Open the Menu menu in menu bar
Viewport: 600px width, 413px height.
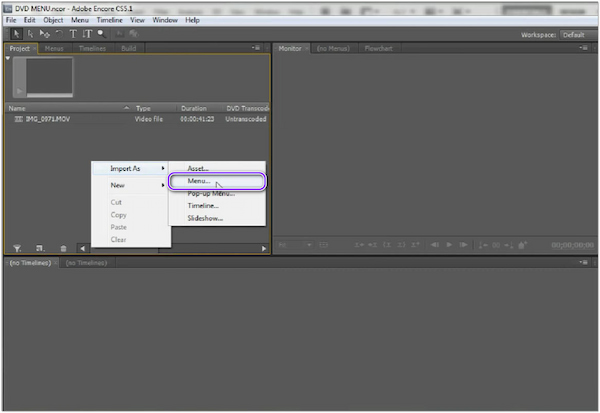click(x=80, y=20)
